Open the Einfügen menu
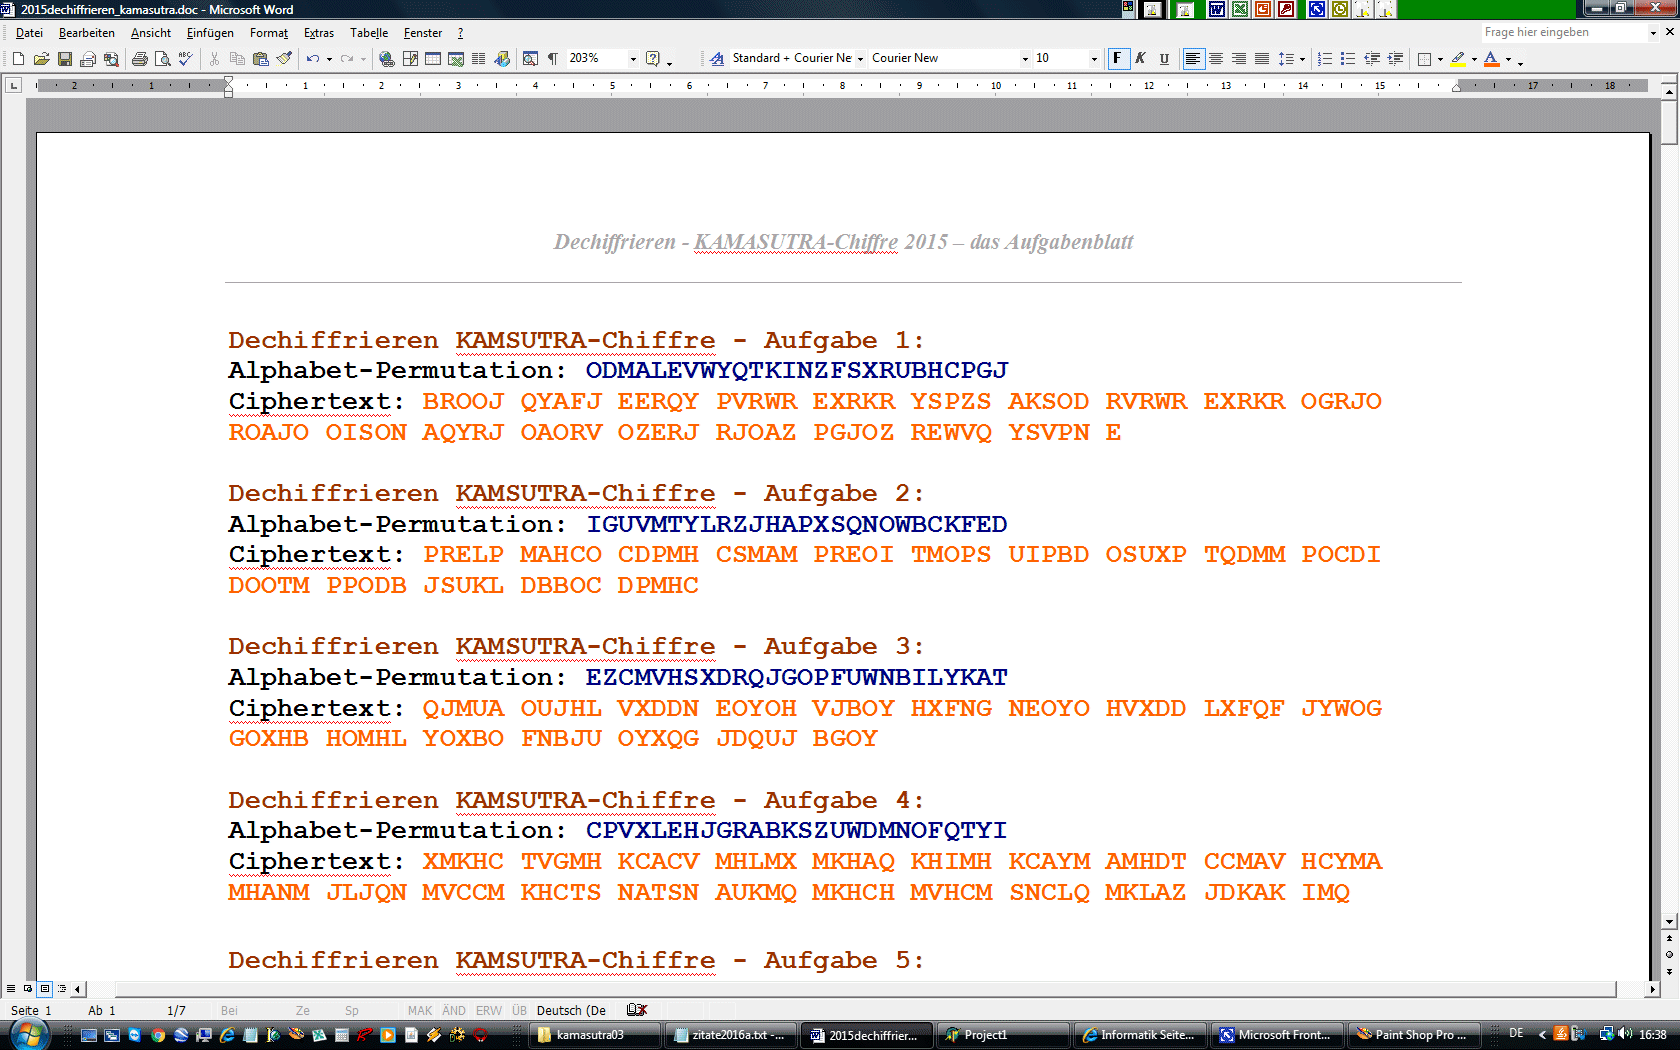The height and width of the screenshot is (1050, 1680). [210, 33]
